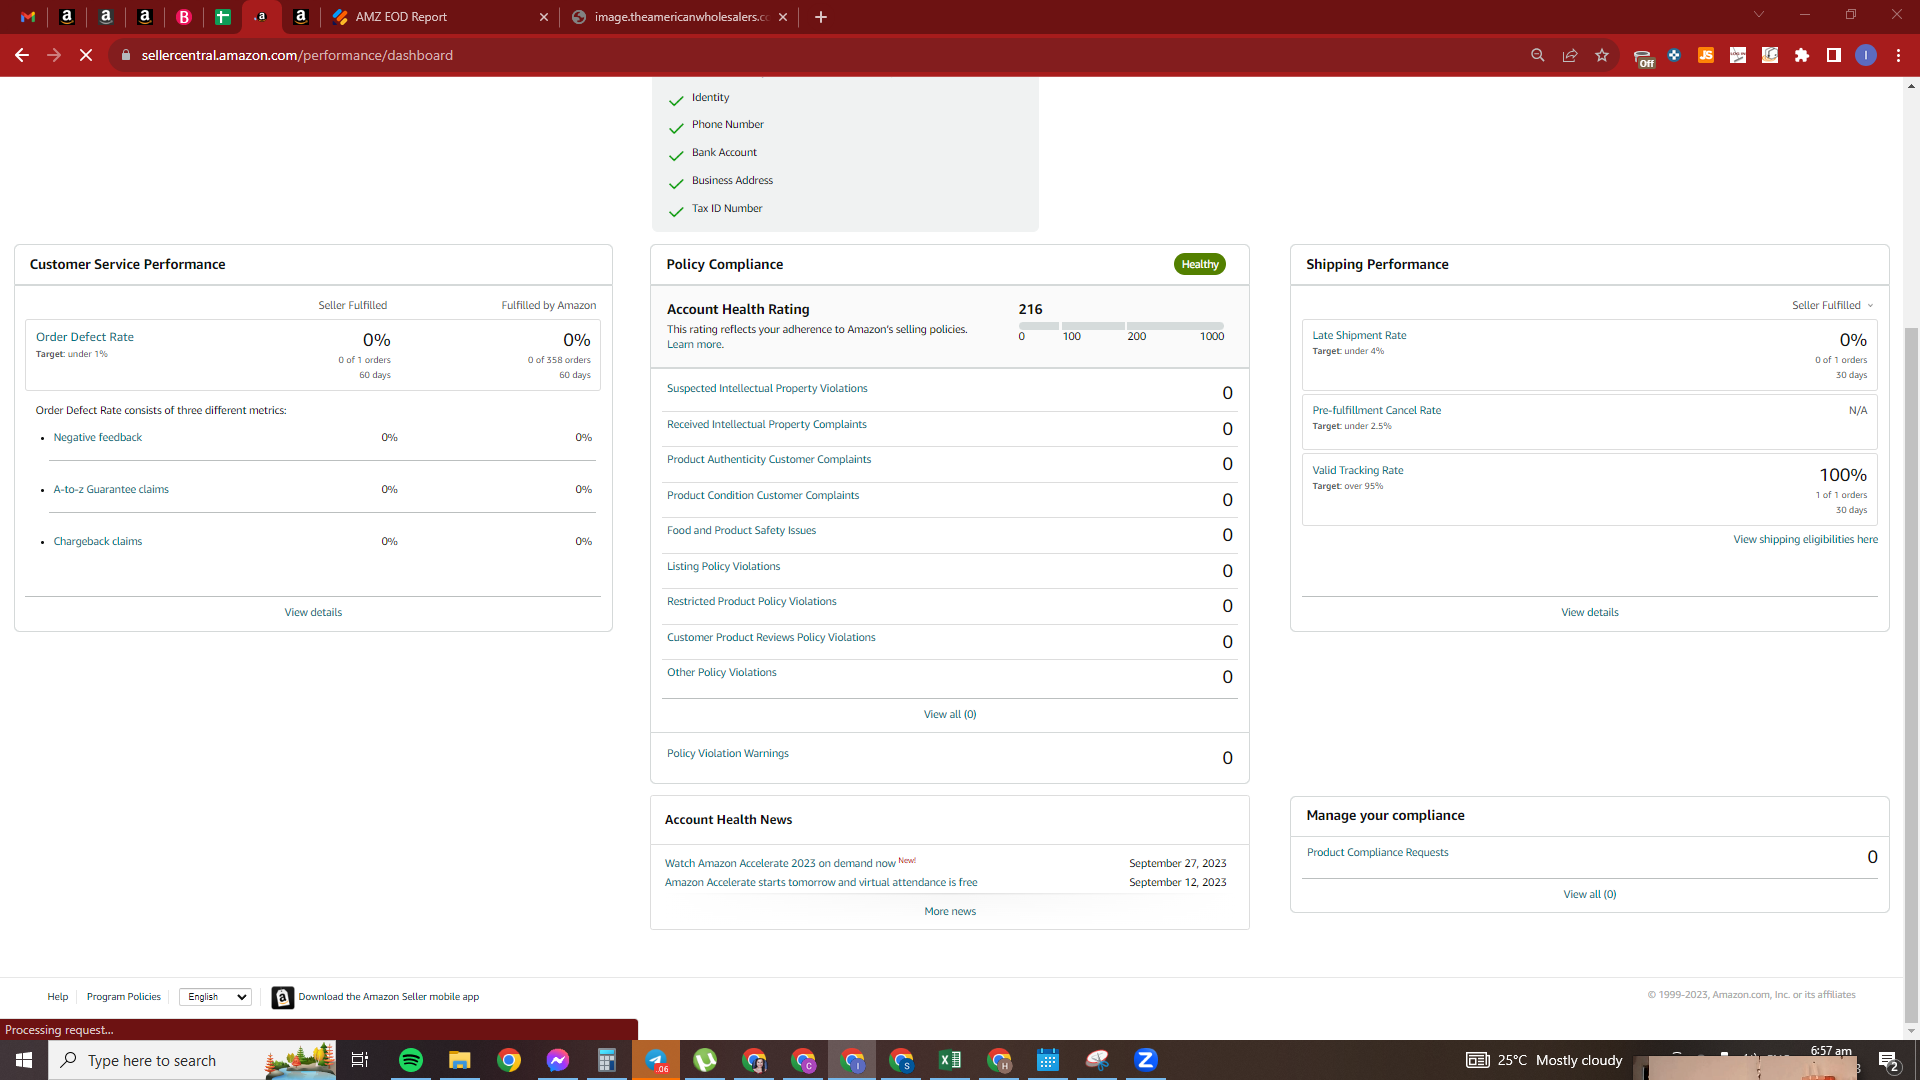Open Excel from the taskbar
The width and height of the screenshot is (1920, 1080).
coord(950,1060)
